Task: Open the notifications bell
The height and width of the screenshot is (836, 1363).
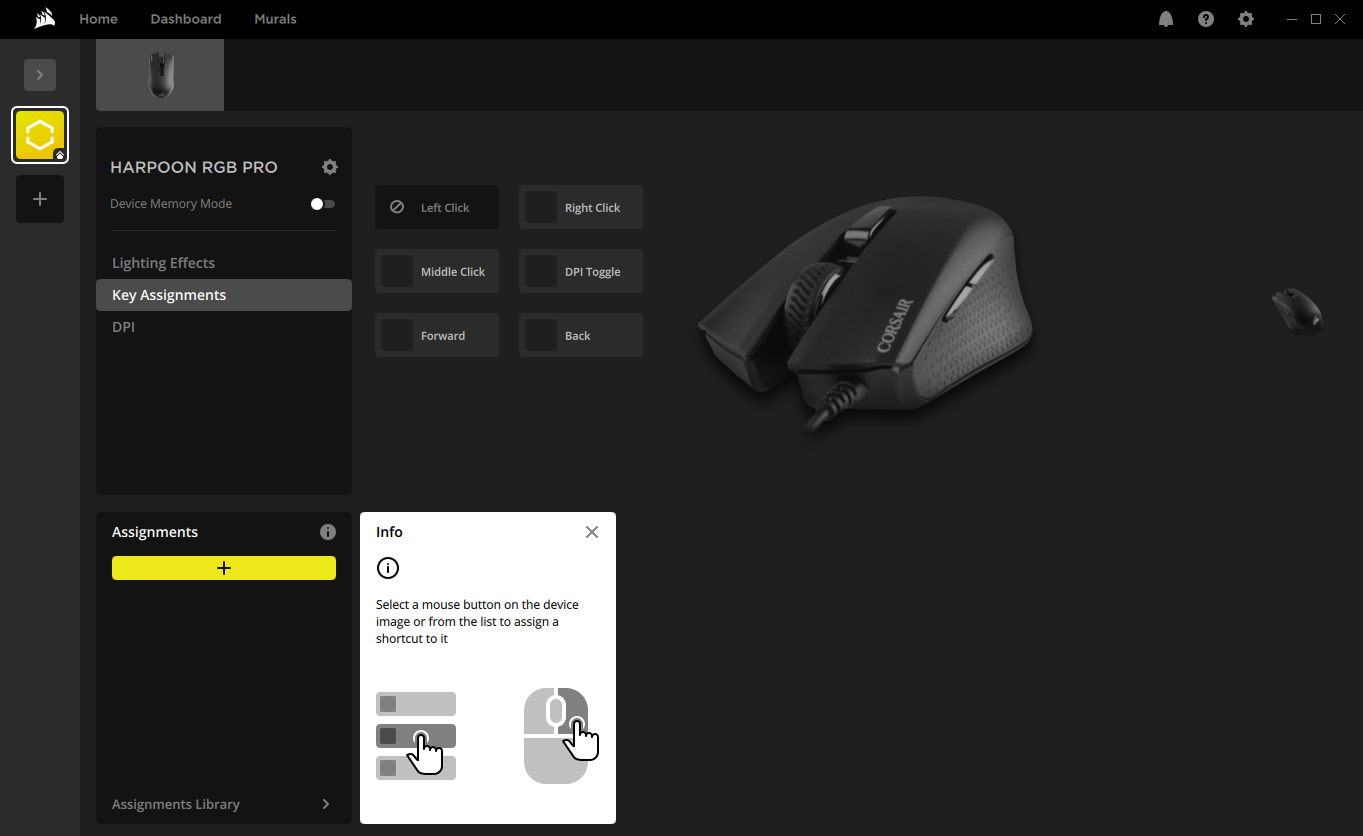Action: pyautogui.click(x=1166, y=19)
